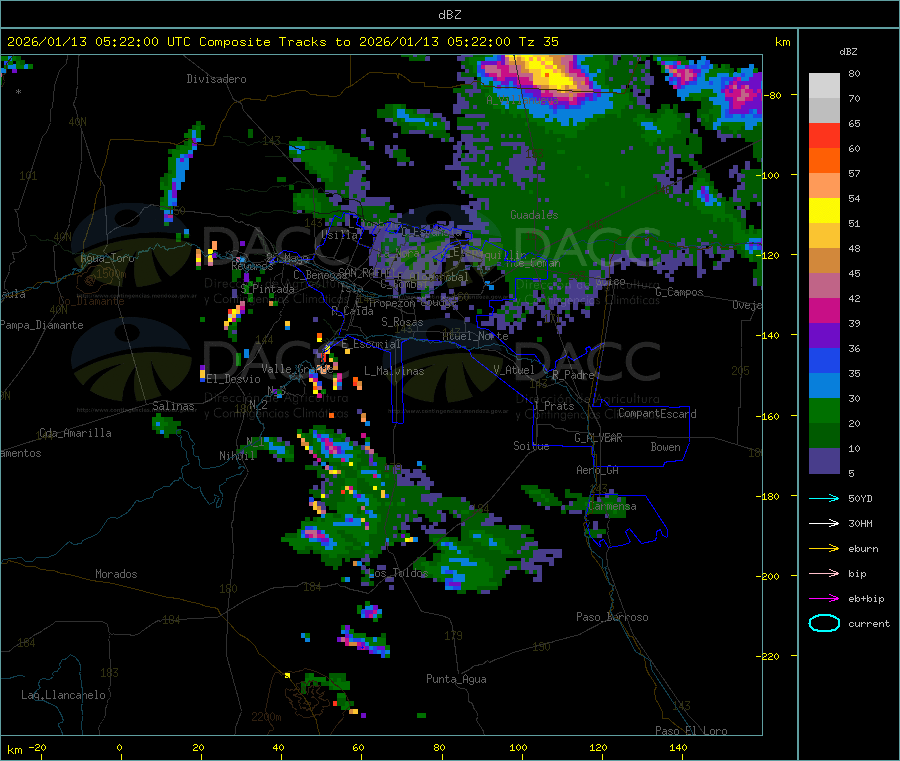900x761 pixels.
Task: Click the Aero_GA map label
Action: 597,470
